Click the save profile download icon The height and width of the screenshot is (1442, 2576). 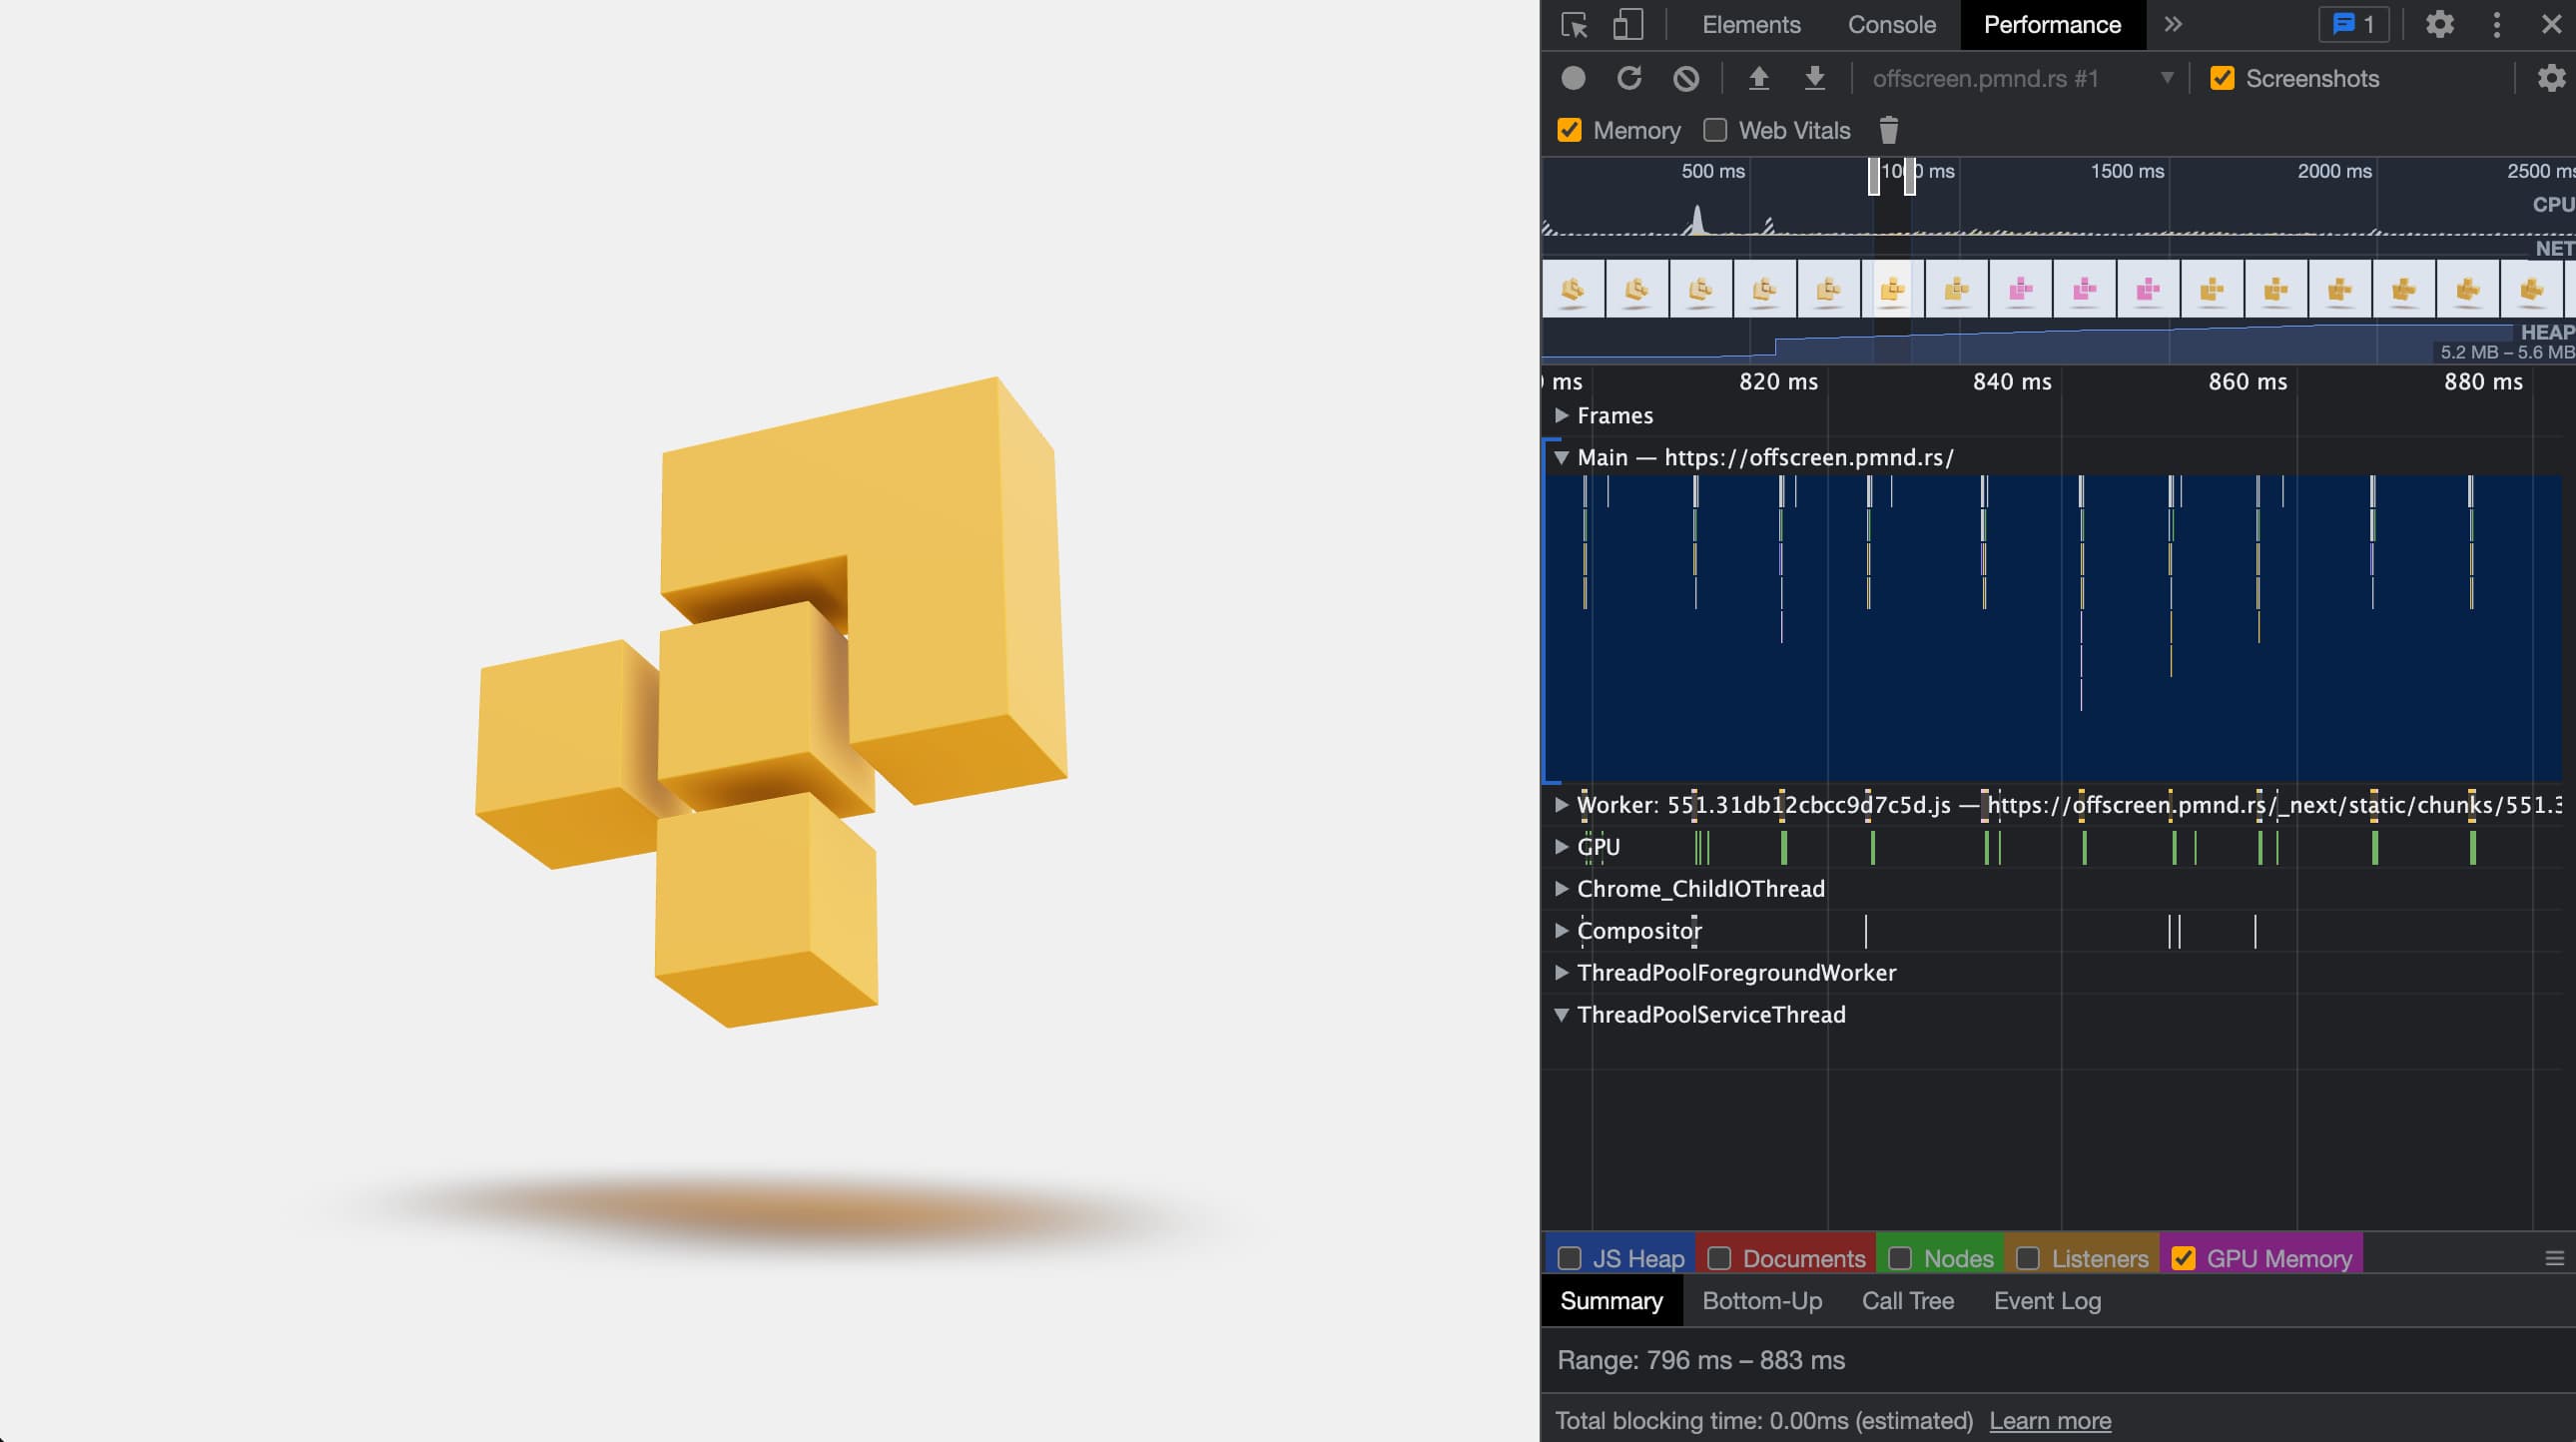click(1814, 78)
